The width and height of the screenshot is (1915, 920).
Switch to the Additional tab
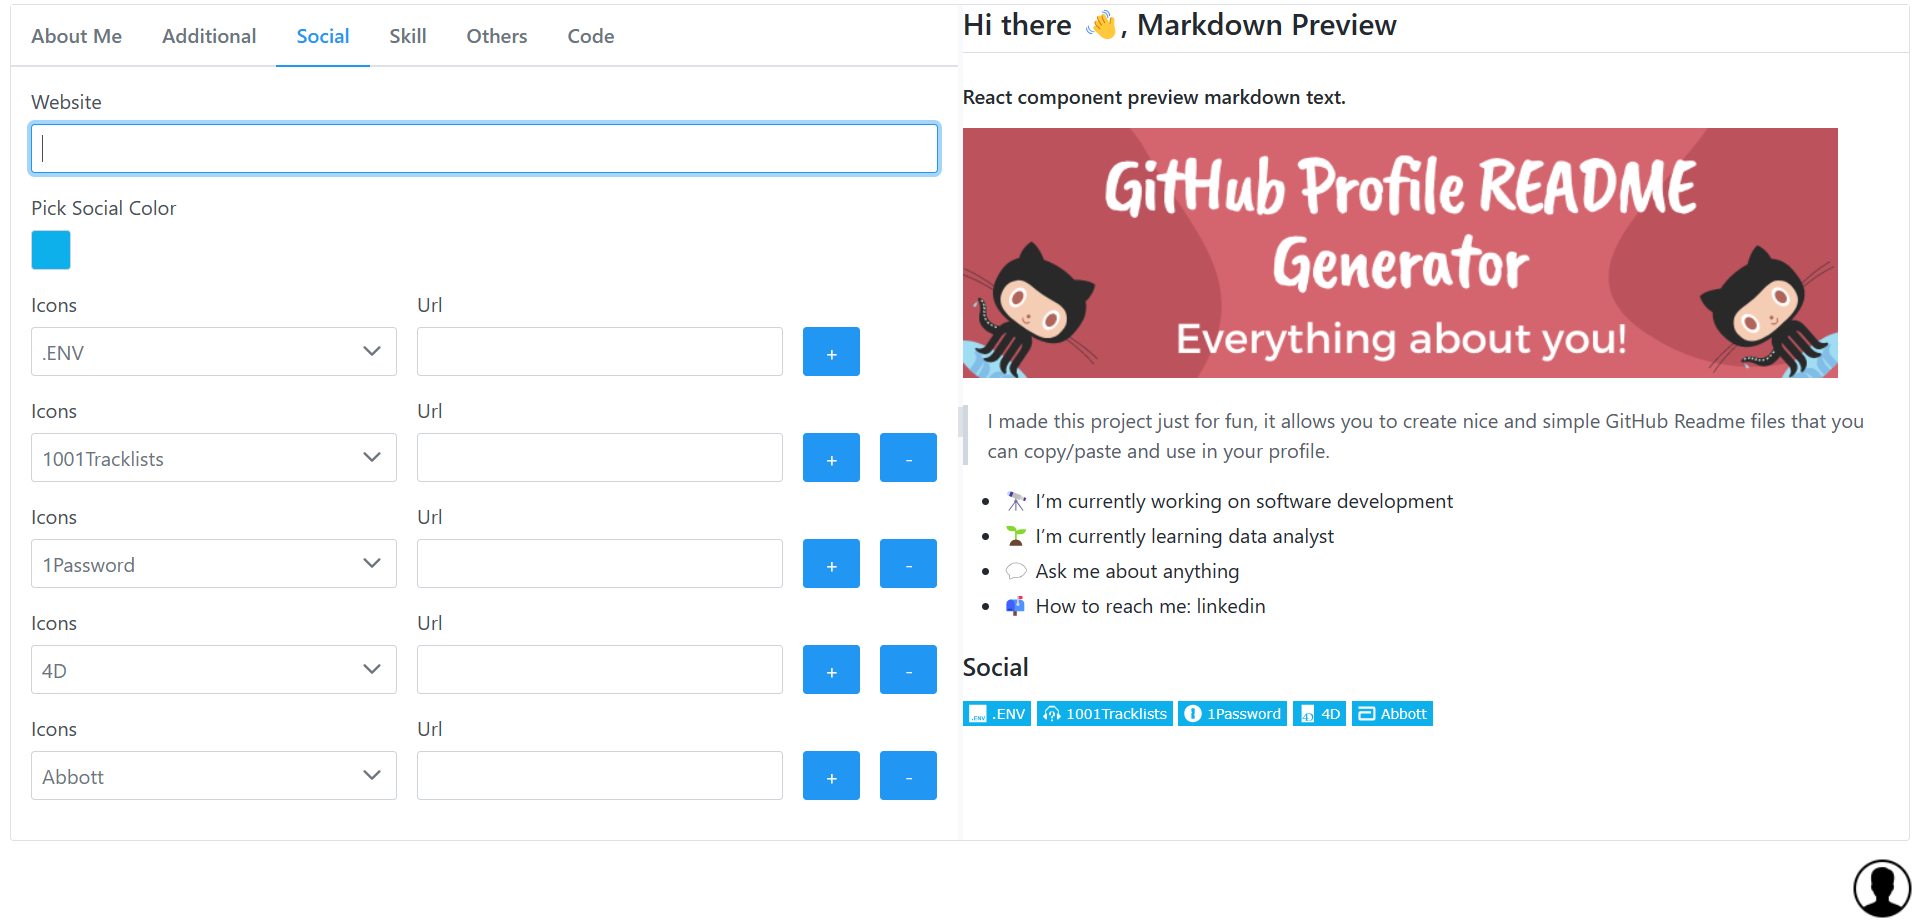(x=209, y=36)
